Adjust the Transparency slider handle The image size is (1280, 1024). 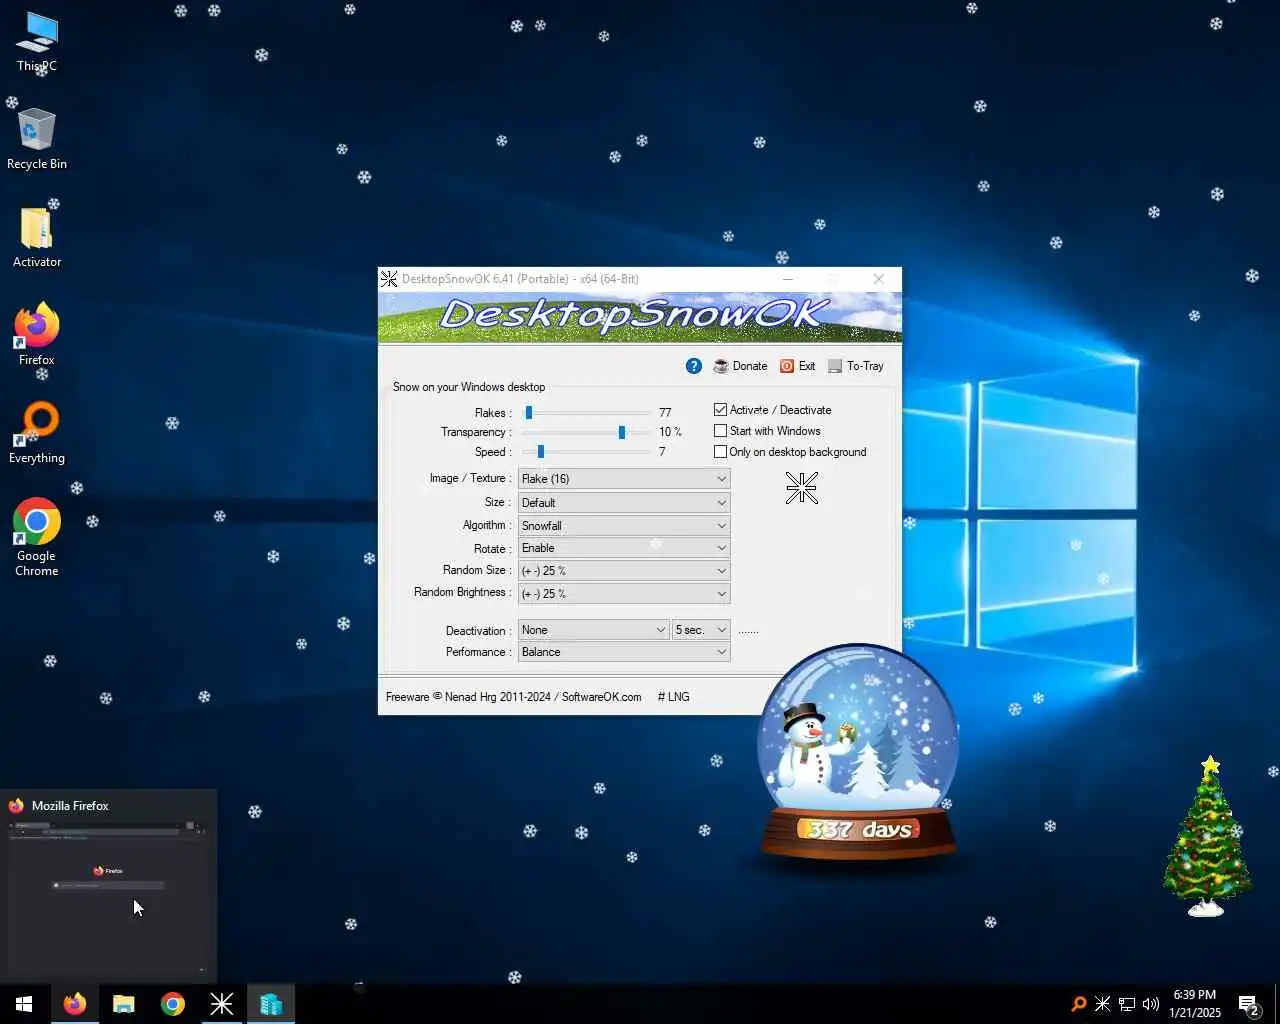[x=622, y=432]
